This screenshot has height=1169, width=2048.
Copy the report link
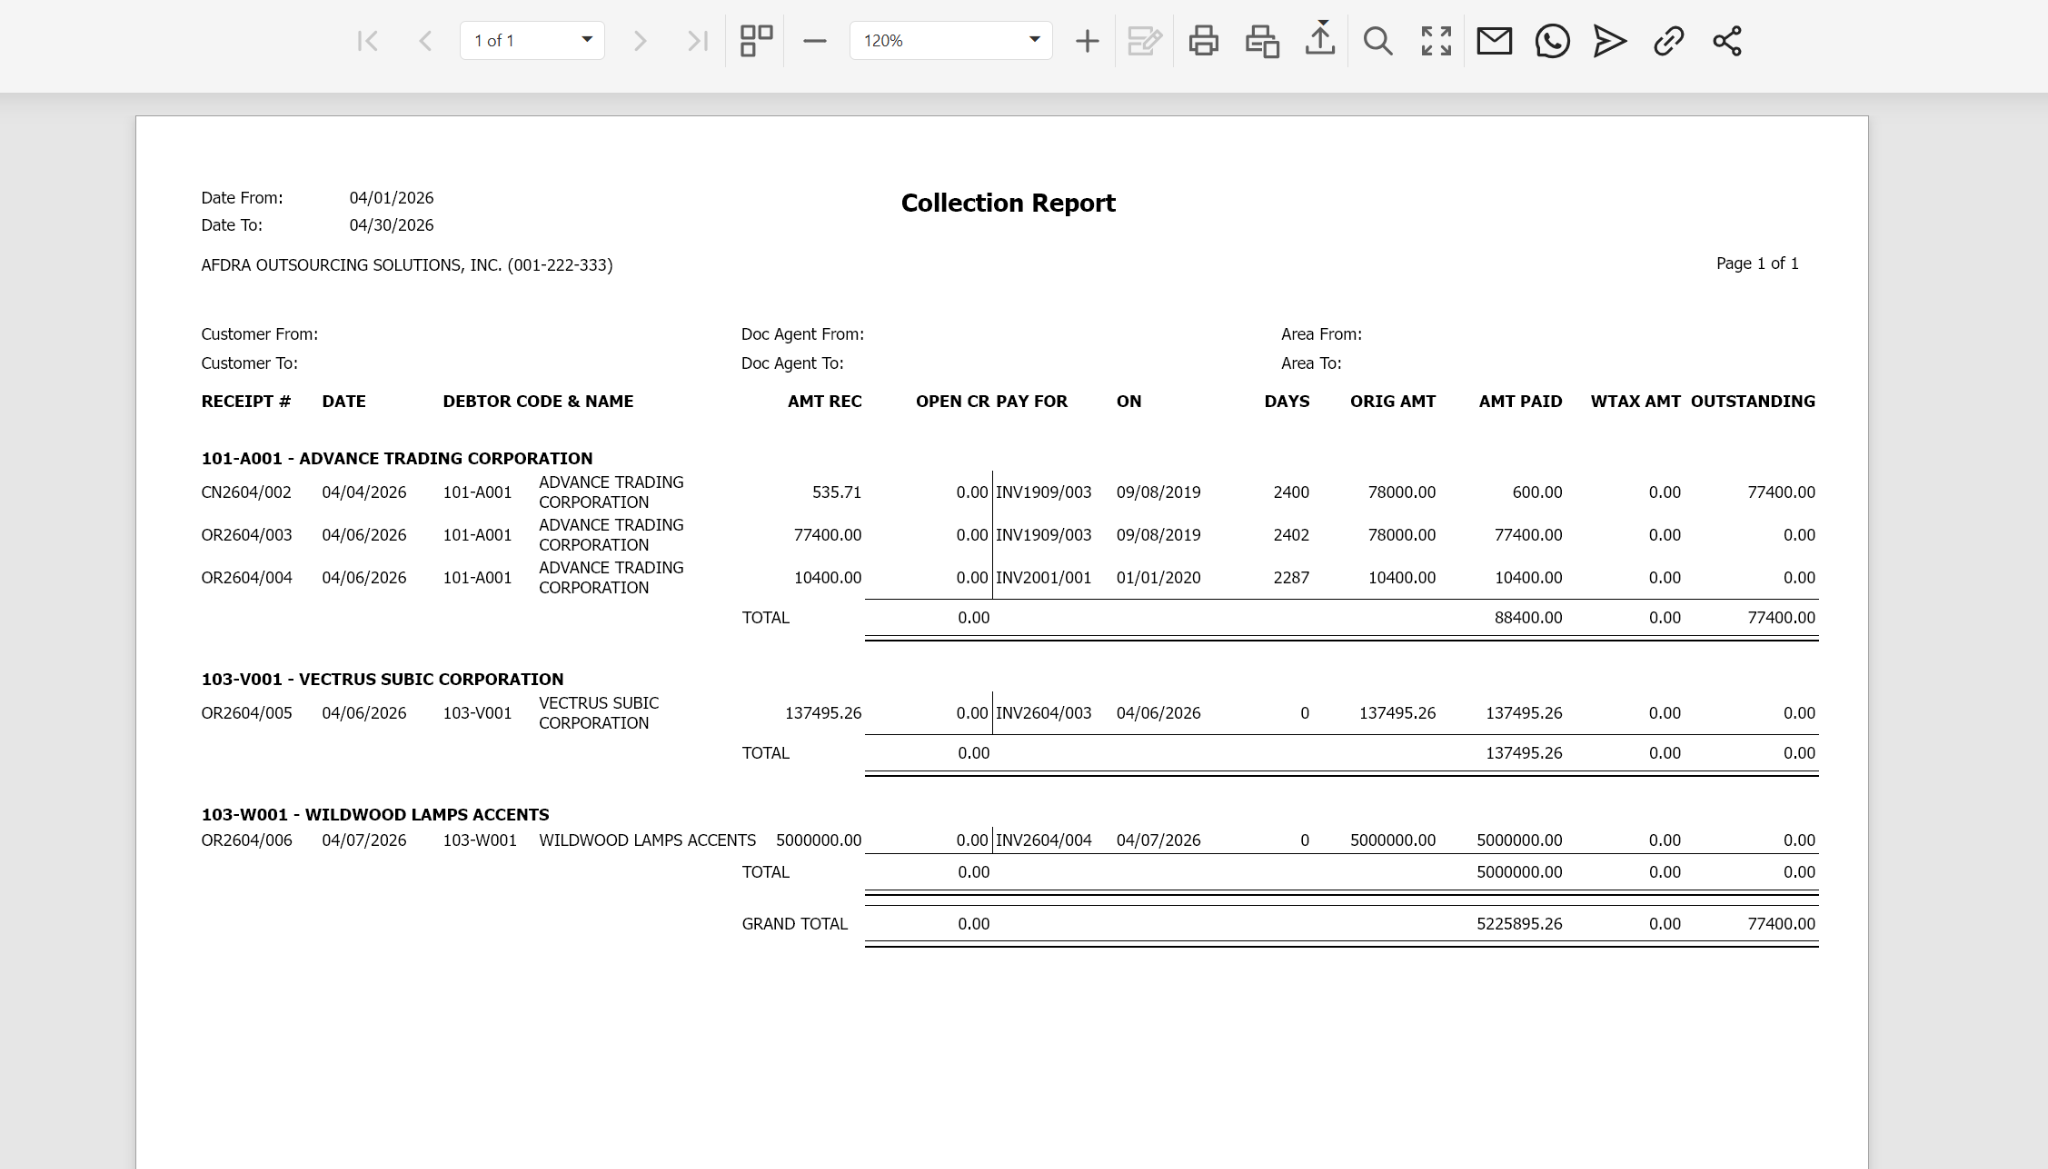[1668, 41]
